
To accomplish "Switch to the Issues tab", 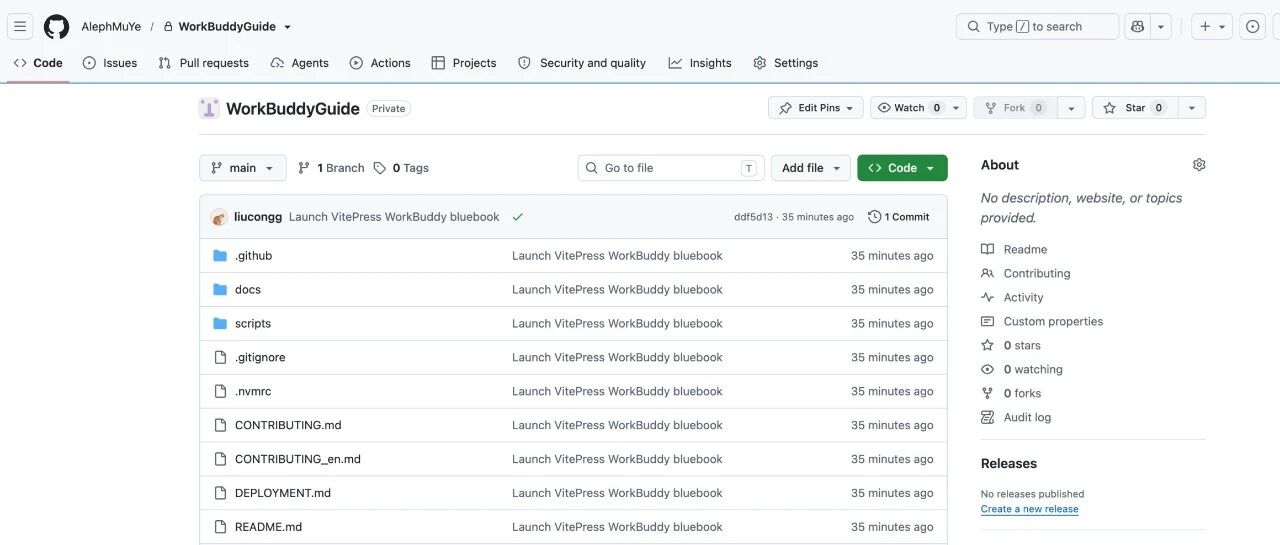I will click(x=110, y=63).
